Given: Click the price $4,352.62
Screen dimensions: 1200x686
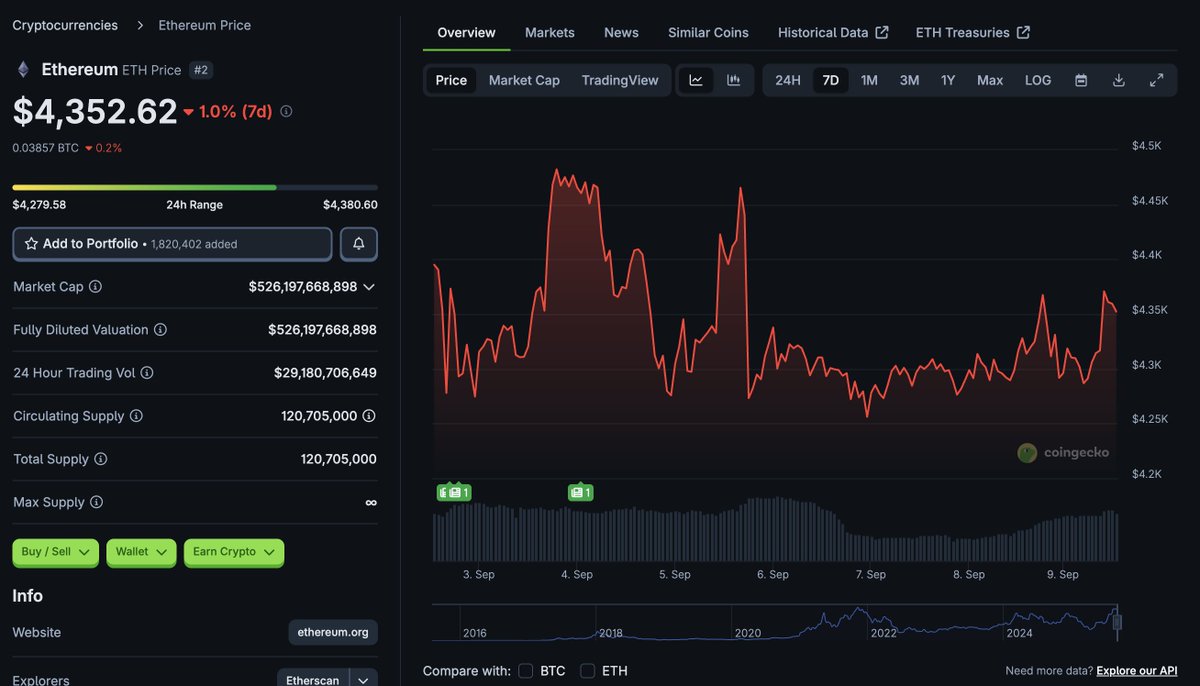Looking at the screenshot, I should tap(95, 111).
